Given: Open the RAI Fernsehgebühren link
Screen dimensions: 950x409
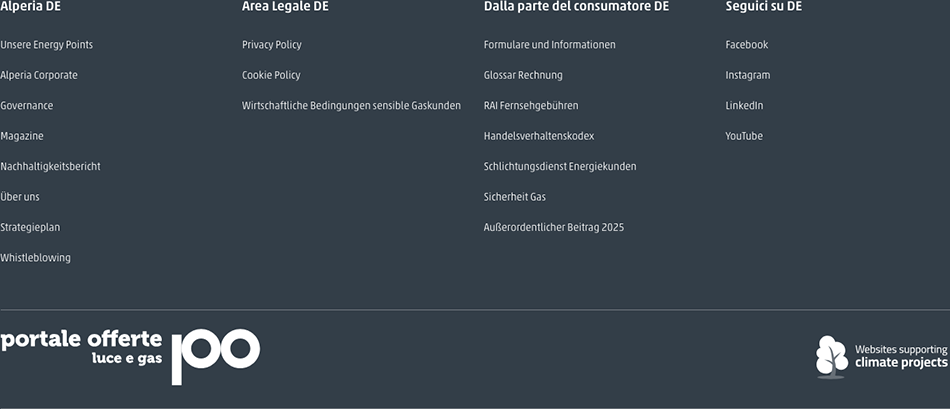Looking at the screenshot, I should pyautogui.click(x=531, y=105).
